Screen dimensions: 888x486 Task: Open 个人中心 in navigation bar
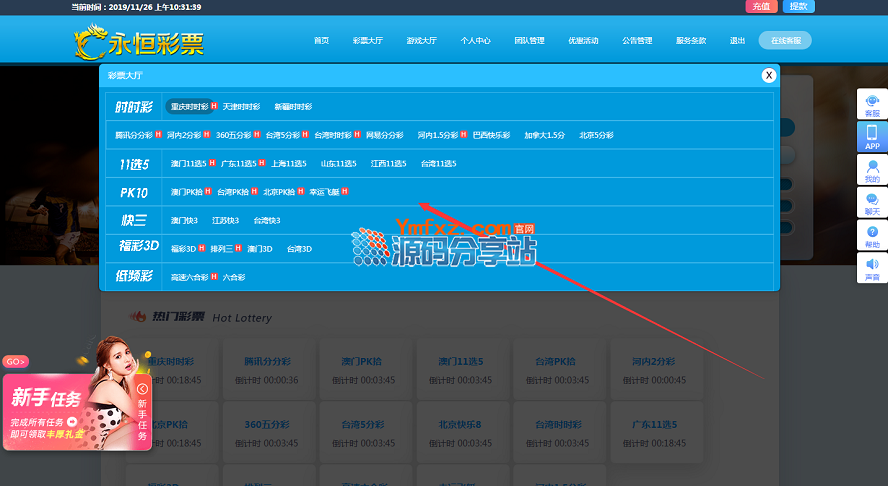pyautogui.click(x=475, y=41)
